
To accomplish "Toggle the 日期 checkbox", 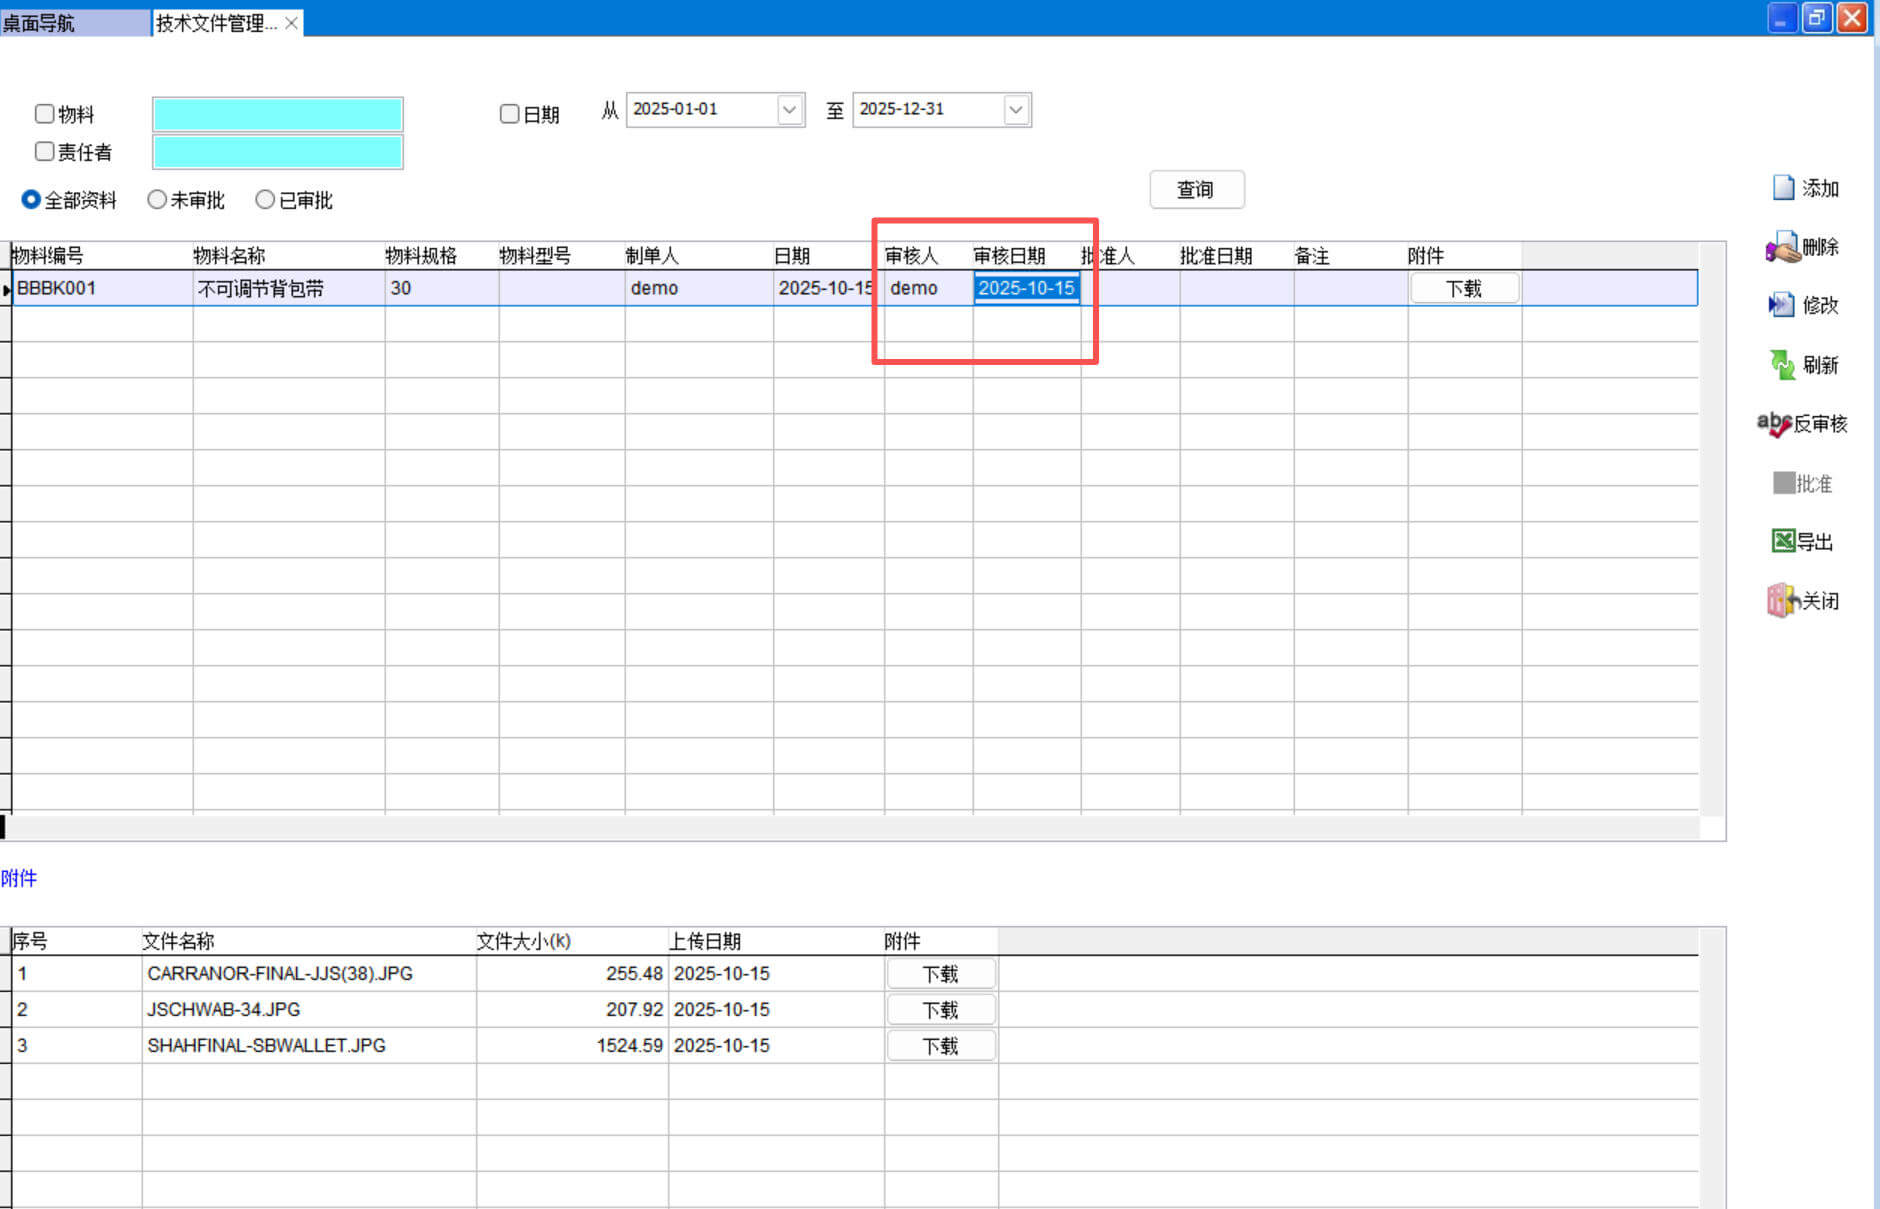I will click(x=509, y=114).
